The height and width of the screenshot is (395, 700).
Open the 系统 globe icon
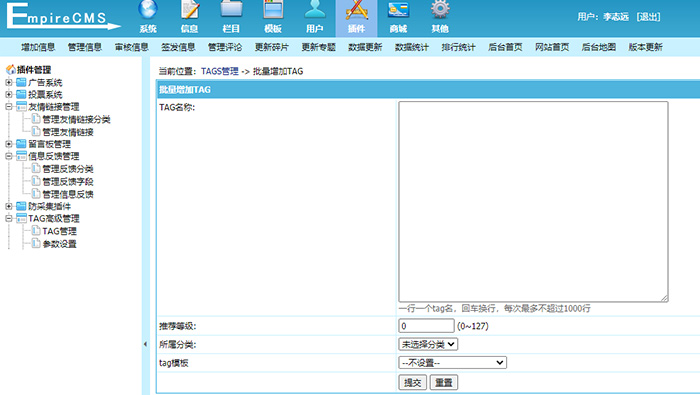click(148, 10)
